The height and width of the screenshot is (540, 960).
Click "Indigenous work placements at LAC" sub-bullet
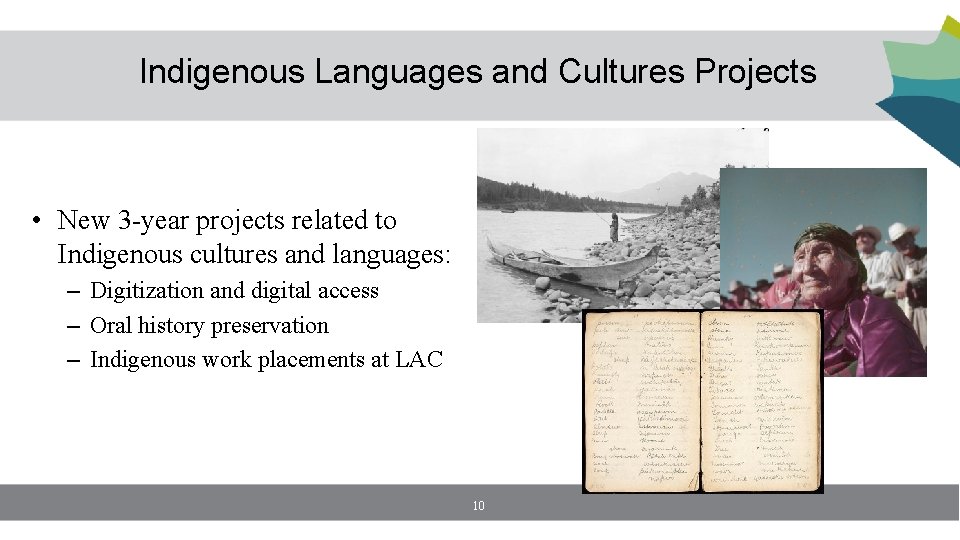tap(266, 360)
